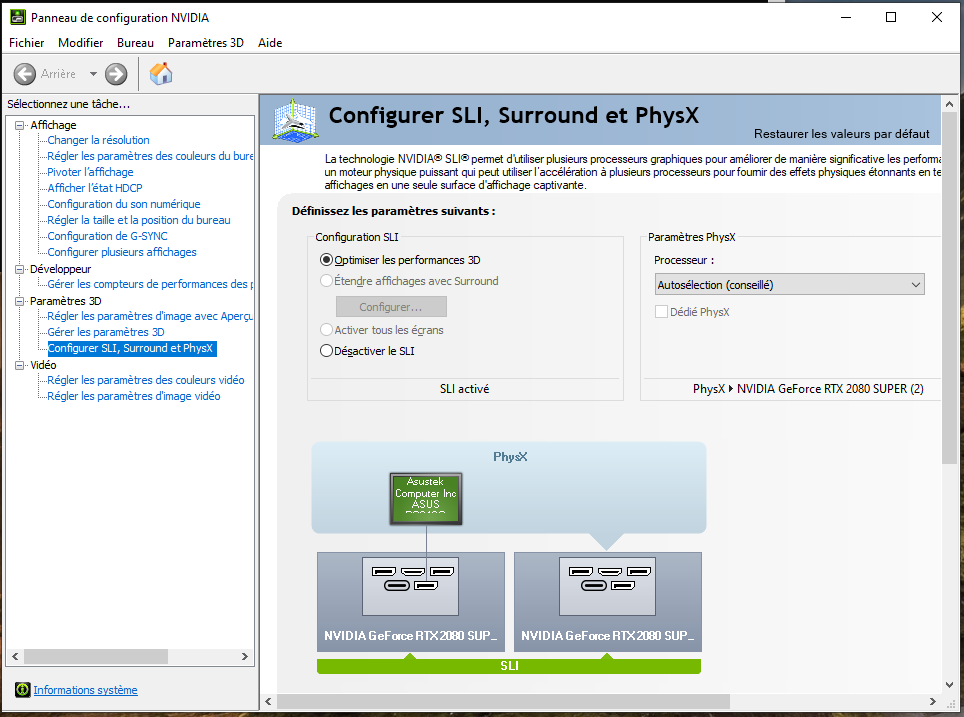Click the green SLI bridge bar
Image resolution: width=964 pixels, height=717 pixels.
pyautogui.click(x=509, y=666)
